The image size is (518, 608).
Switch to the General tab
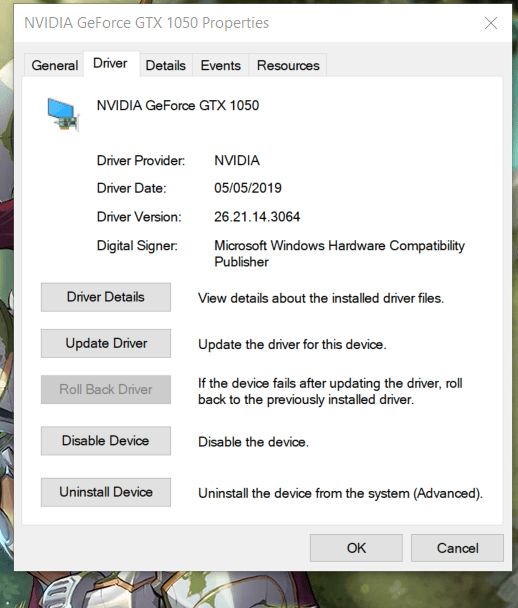click(x=54, y=65)
